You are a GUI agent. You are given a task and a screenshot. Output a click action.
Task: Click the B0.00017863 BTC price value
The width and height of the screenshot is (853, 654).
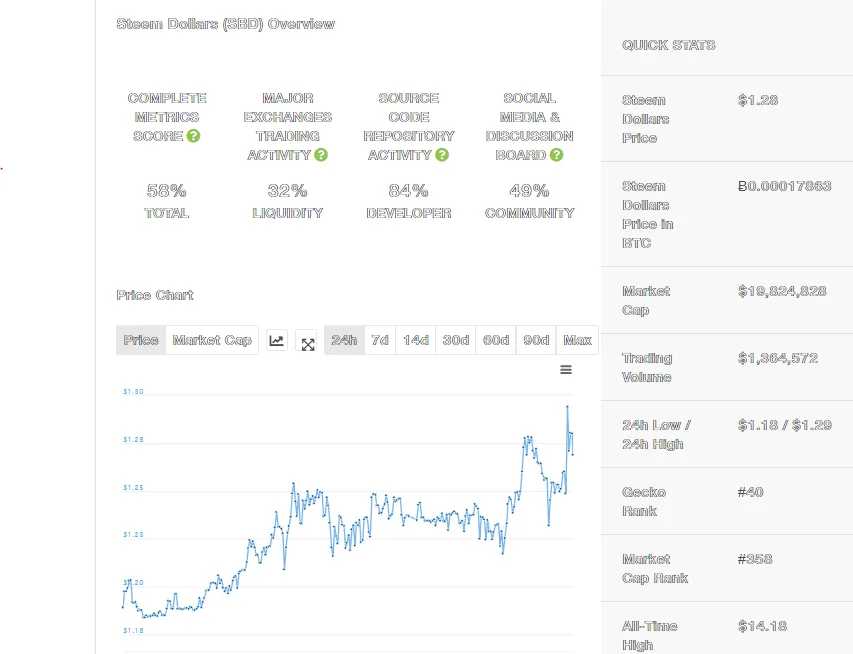click(784, 186)
